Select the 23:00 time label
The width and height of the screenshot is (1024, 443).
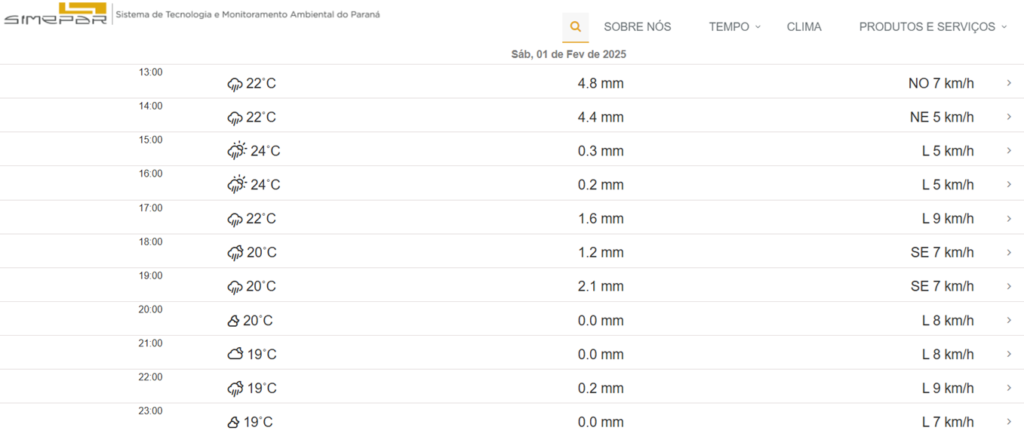pyautogui.click(x=150, y=411)
